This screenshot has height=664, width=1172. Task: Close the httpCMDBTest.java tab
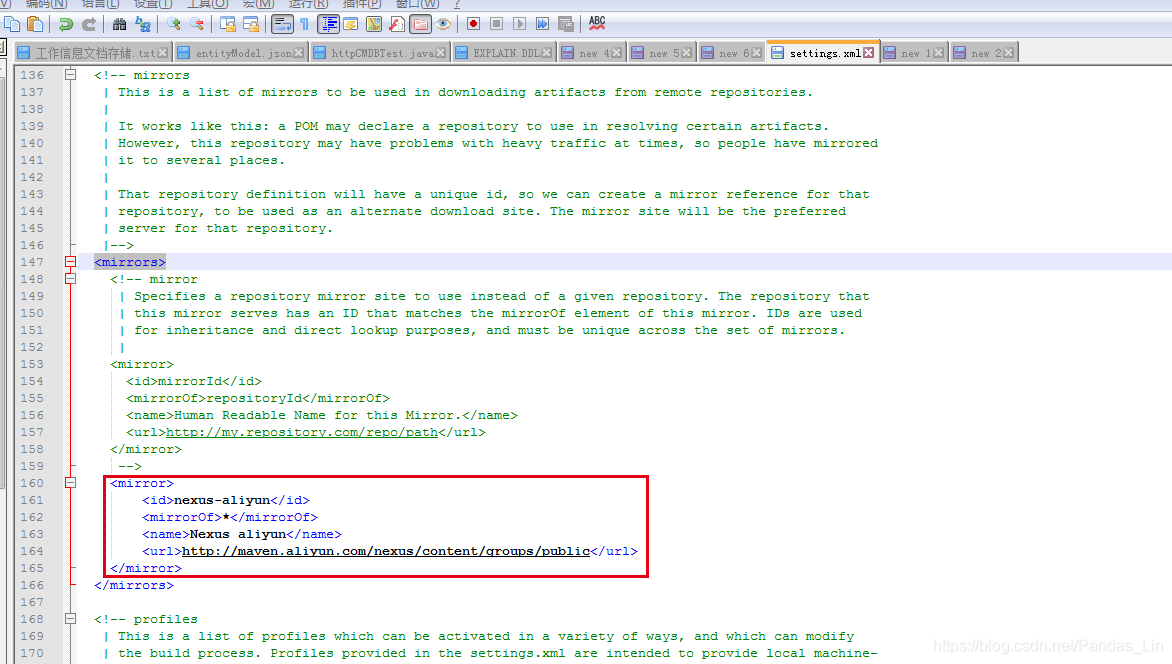(x=440, y=53)
